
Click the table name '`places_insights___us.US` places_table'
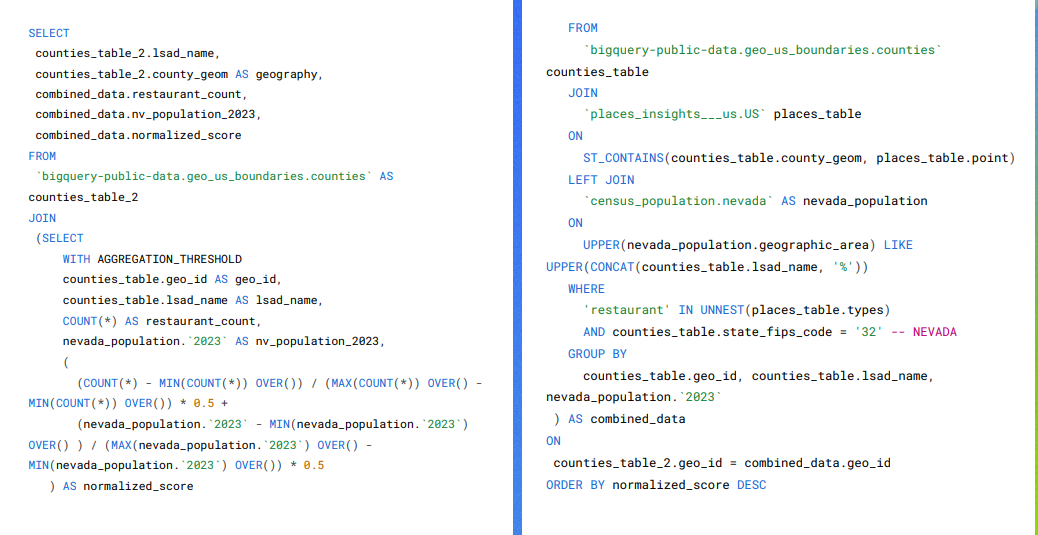[722, 114]
